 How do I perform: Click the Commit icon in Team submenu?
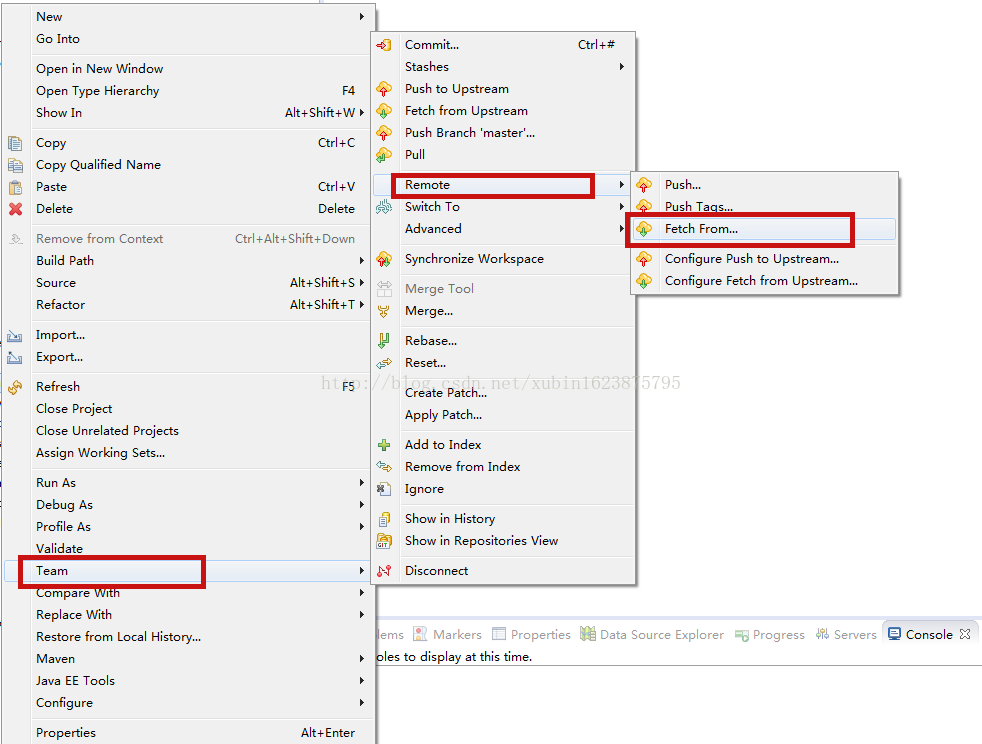pyautogui.click(x=384, y=45)
